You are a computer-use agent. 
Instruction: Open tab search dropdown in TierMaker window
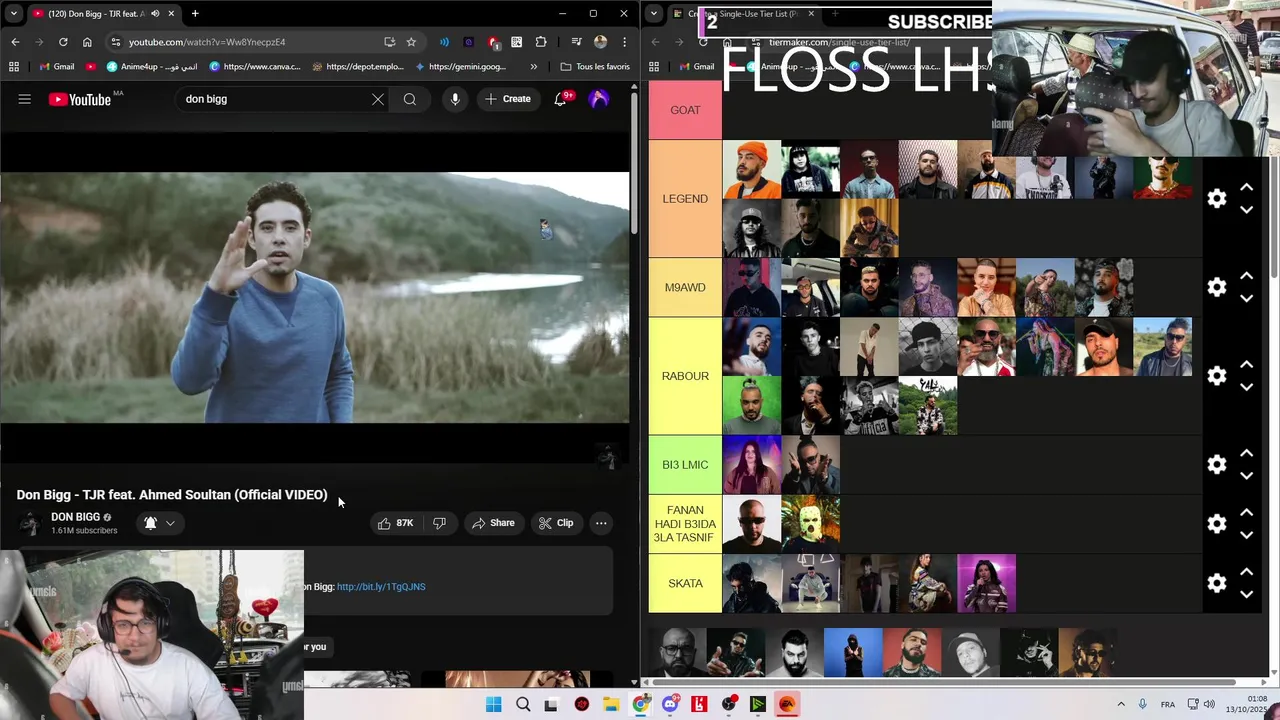(653, 14)
